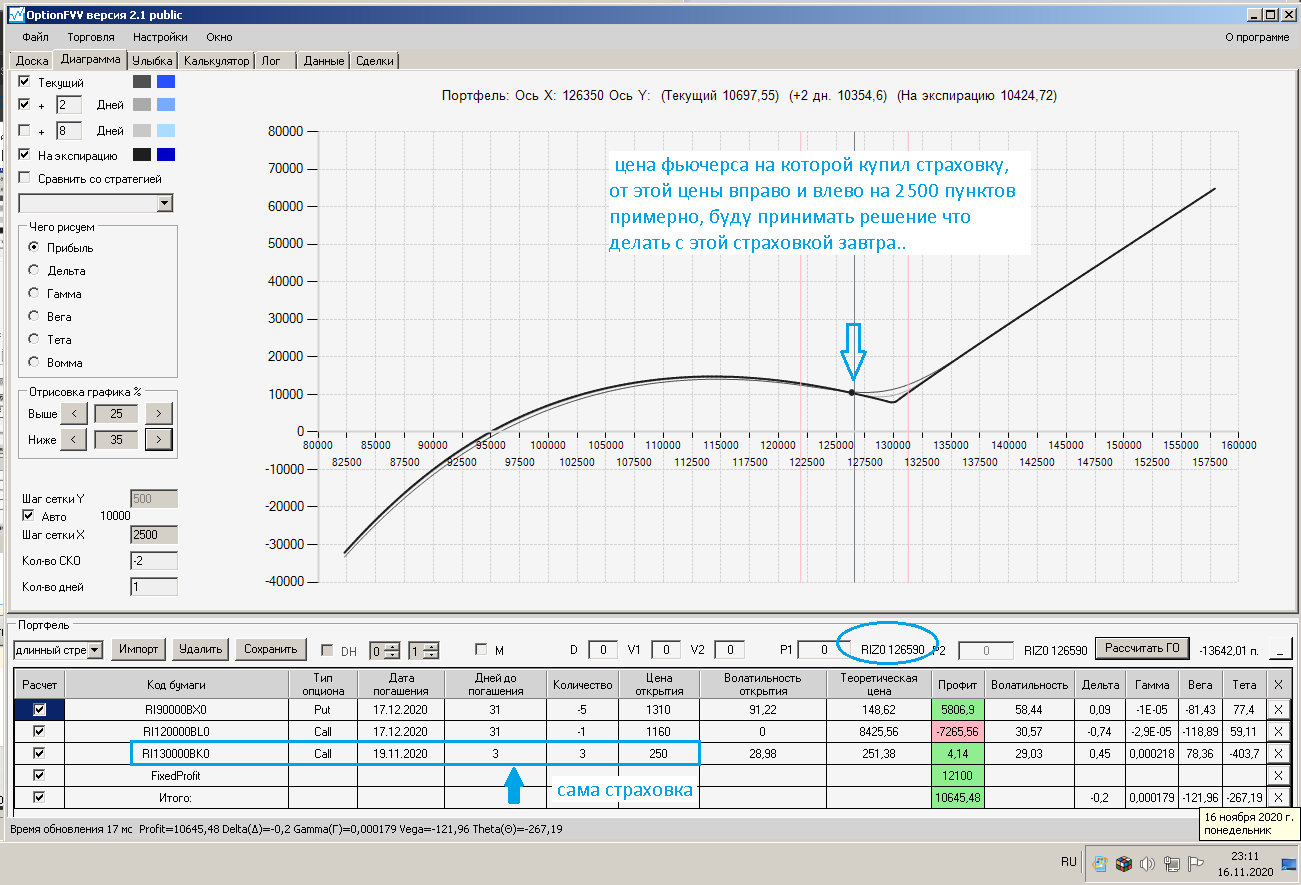
Task: Click the second DH spinner showing 1
Action: [x=423, y=650]
